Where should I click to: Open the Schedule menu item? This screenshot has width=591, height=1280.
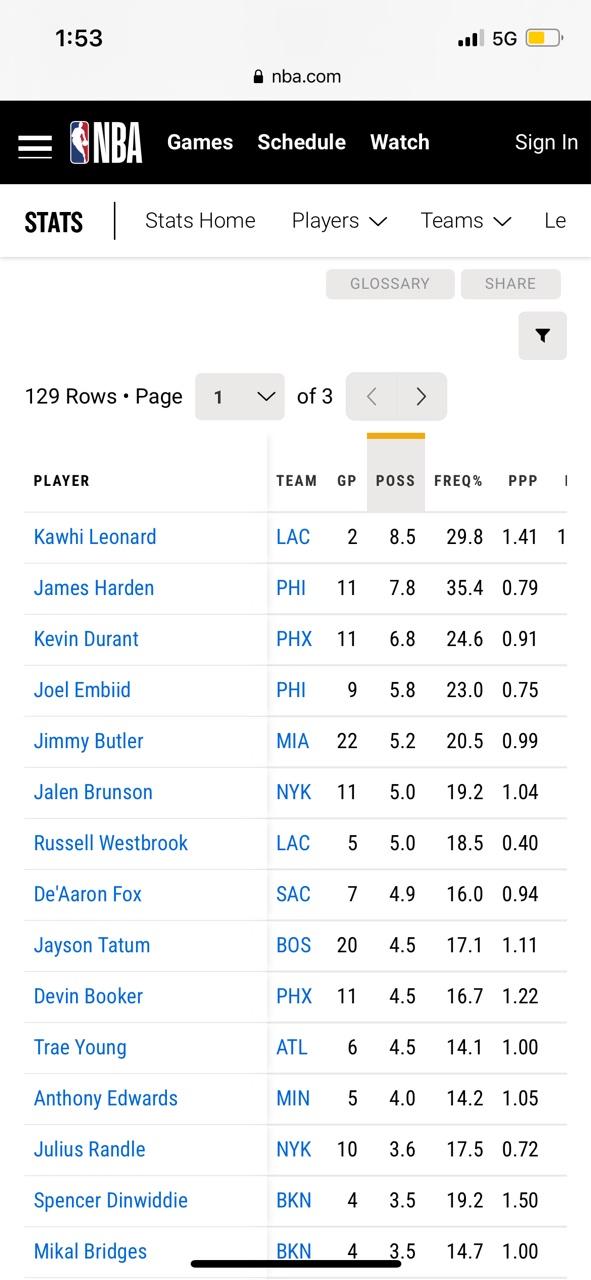click(x=301, y=143)
